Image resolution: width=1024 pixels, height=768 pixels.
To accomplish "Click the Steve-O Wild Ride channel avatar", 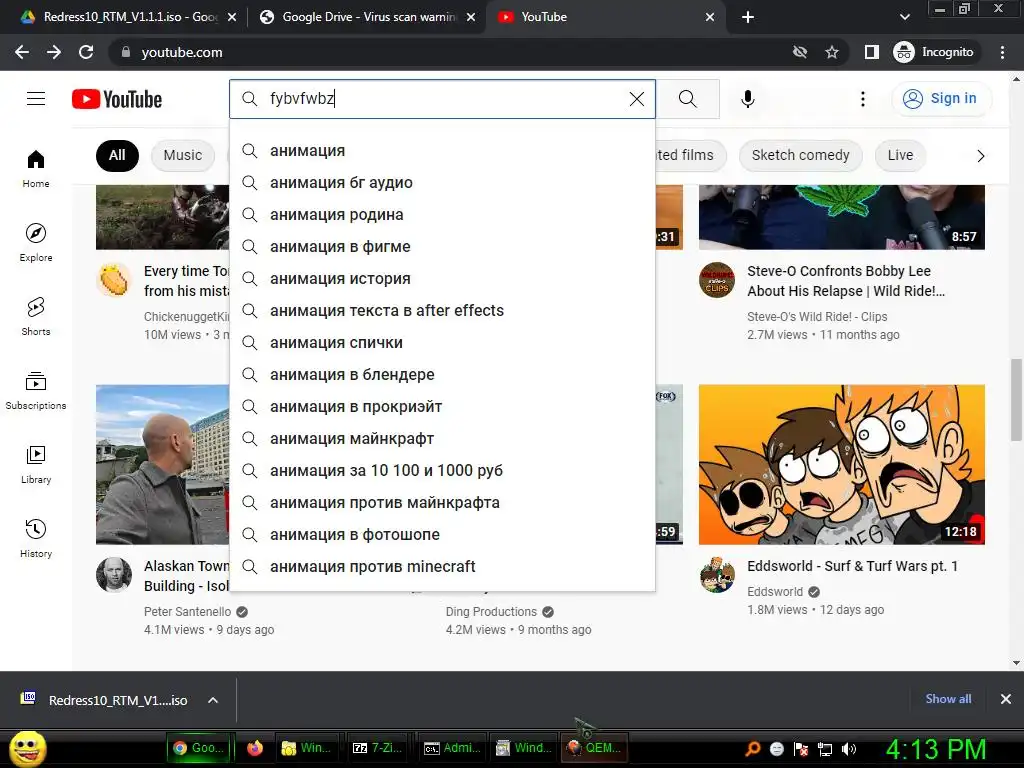I will 717,280.
